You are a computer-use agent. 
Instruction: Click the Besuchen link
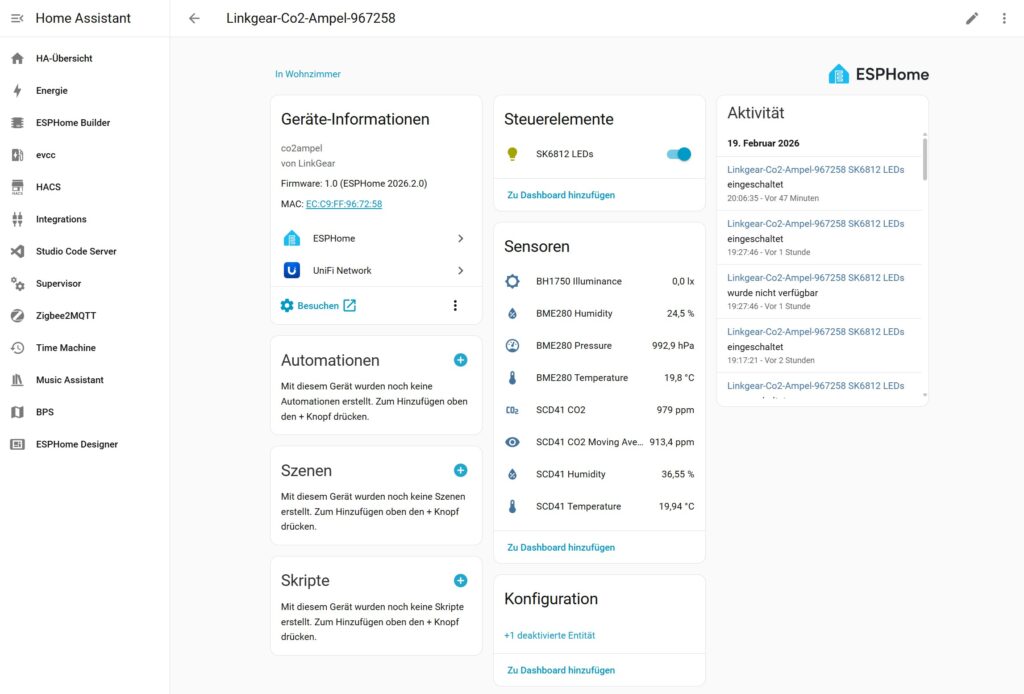(318, 305)
